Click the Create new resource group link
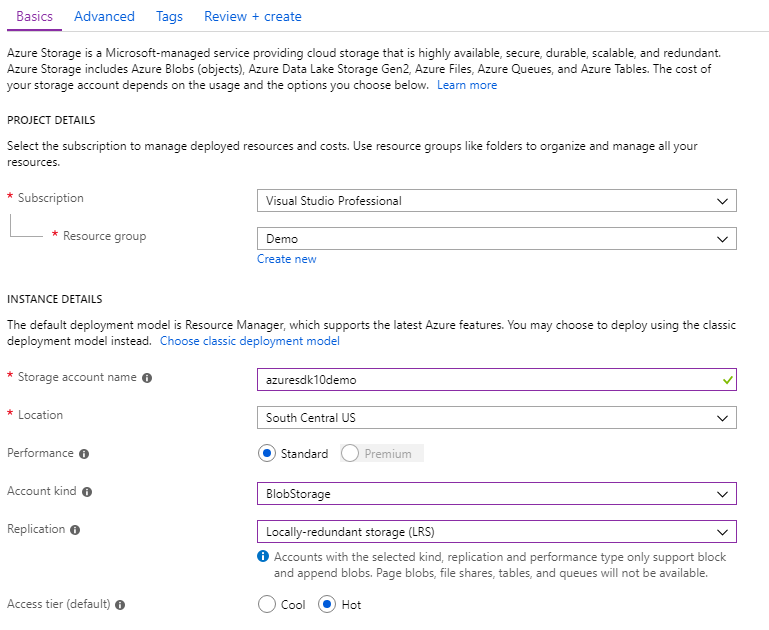This screenshot has width=769, height=630. [x=286, y=259]
